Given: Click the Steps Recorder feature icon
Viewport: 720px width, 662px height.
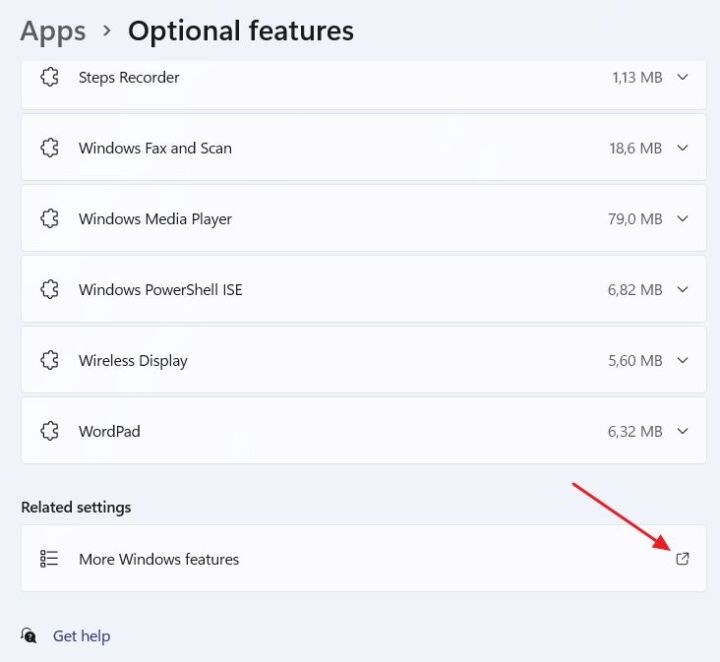Looking at the screenshot, I should pyautogui.click(x=49, y=77).
